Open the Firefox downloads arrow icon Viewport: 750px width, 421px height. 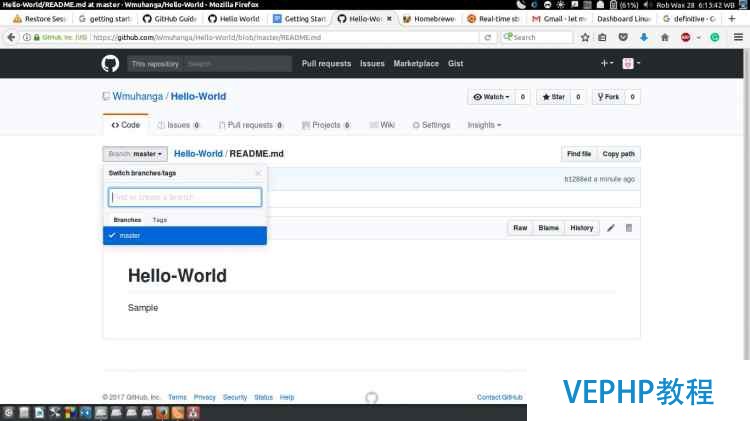(x=644, y=37)
